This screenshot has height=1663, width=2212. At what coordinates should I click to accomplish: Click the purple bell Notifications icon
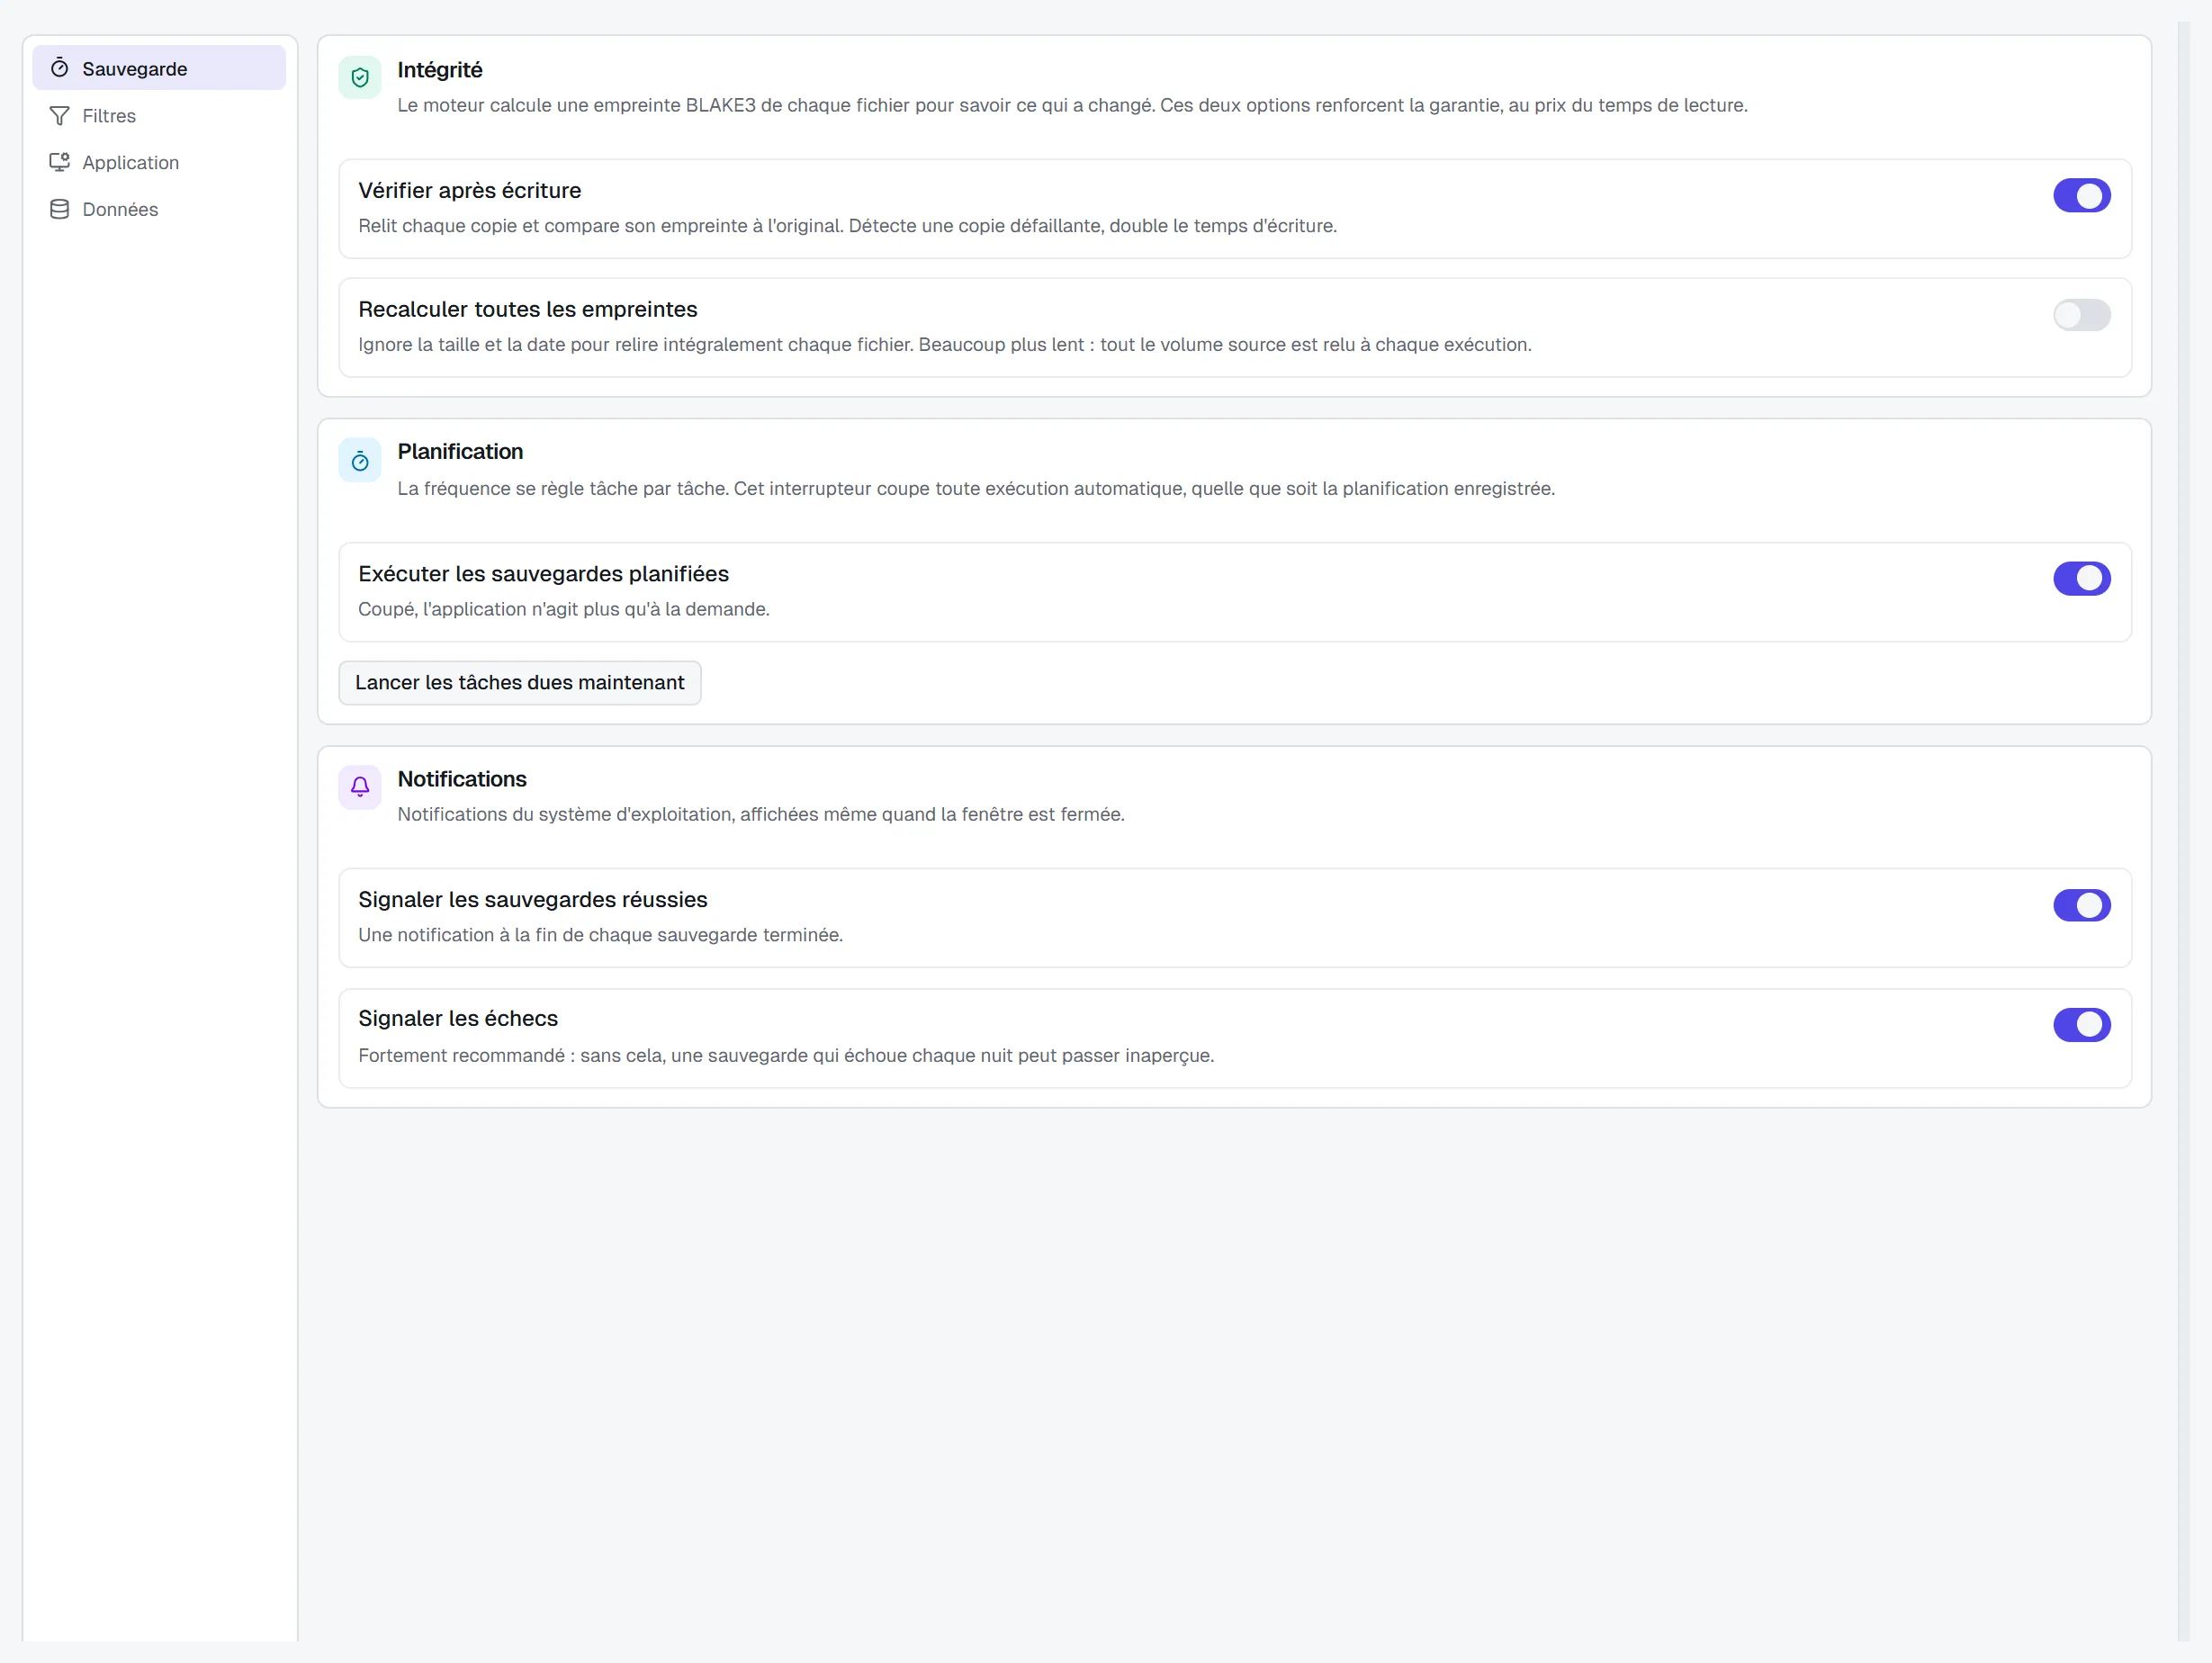click(360, 787)
